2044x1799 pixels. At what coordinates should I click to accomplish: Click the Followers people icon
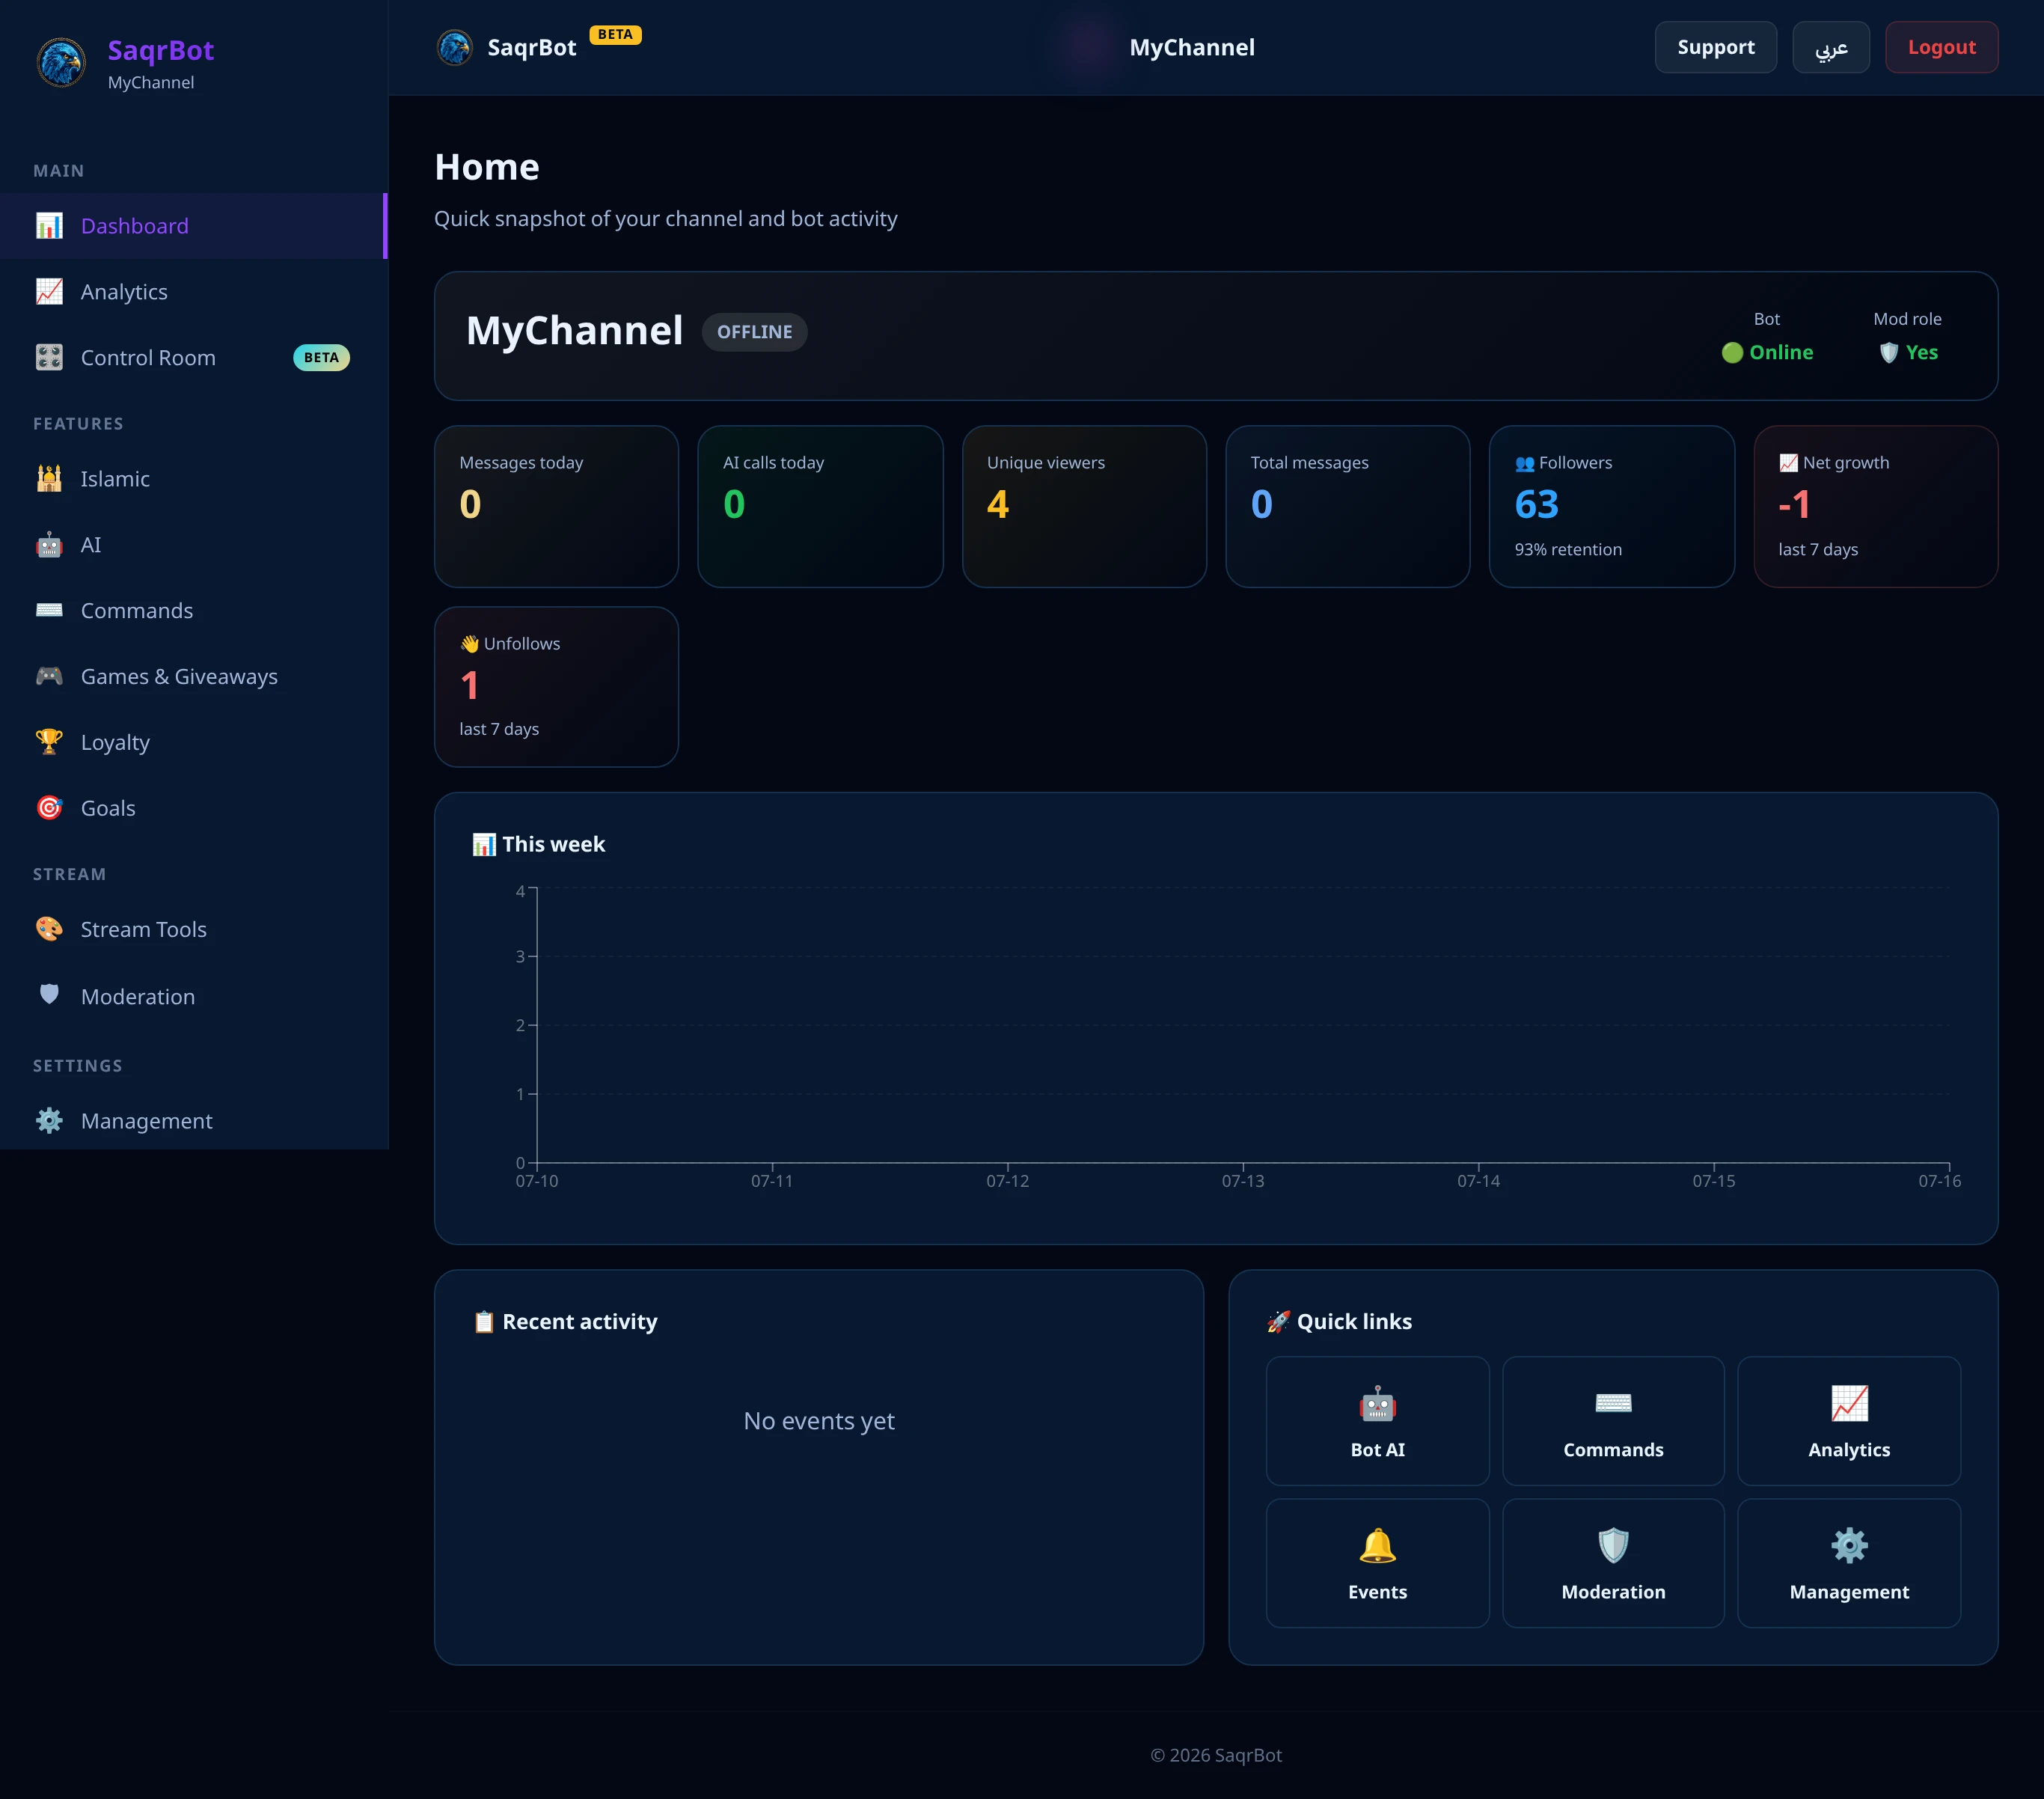click(1524, 464)
